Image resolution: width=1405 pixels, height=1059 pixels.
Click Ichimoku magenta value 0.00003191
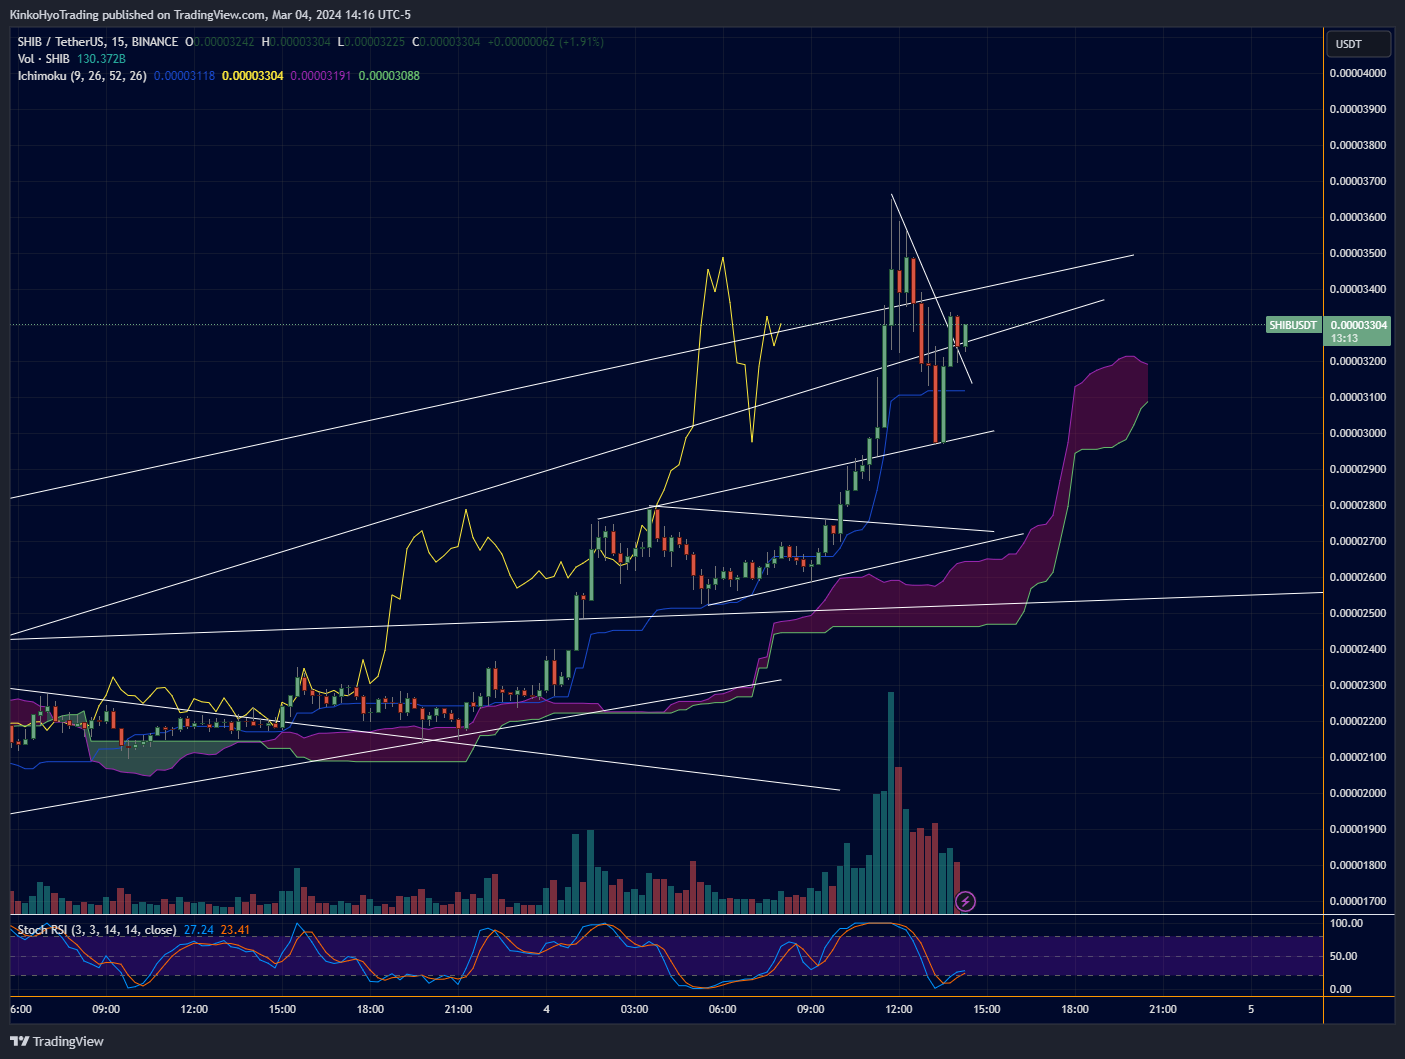pos(321,76)
